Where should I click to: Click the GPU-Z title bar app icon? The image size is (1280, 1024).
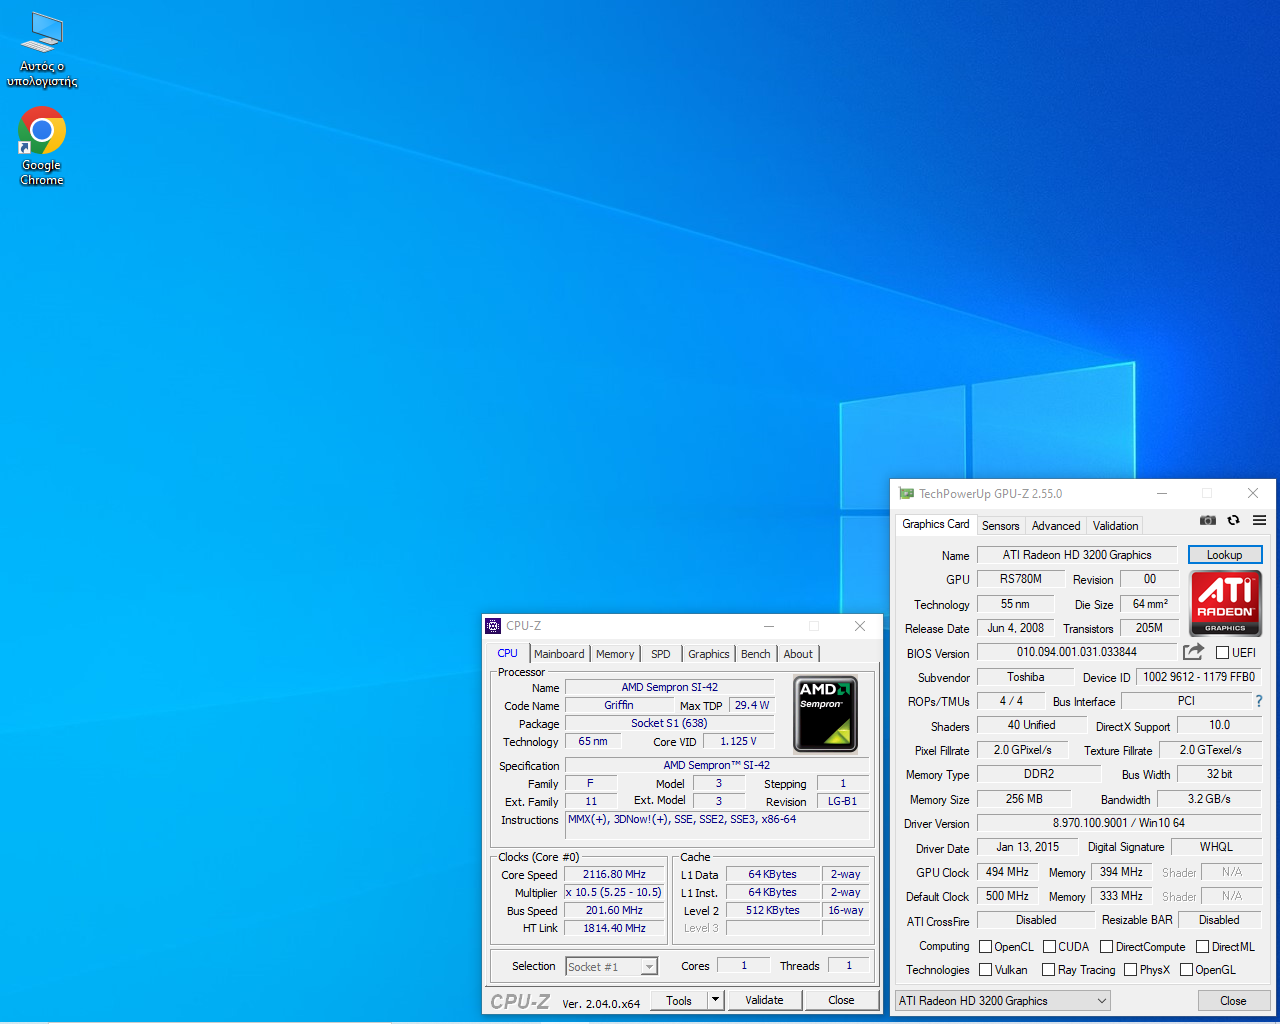click(906, 493)
